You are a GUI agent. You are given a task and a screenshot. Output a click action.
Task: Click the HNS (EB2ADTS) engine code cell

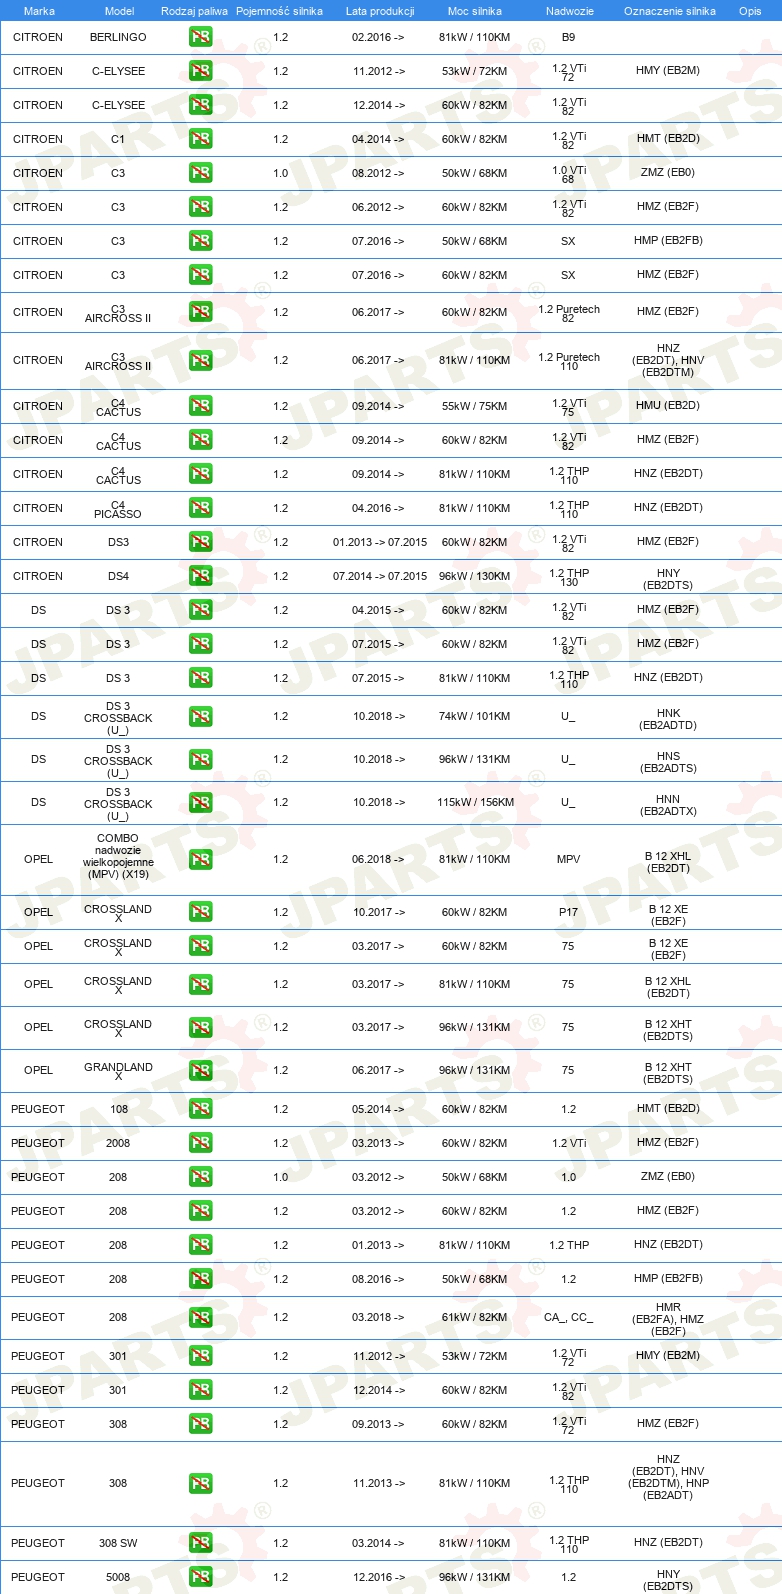click(668, 762)
